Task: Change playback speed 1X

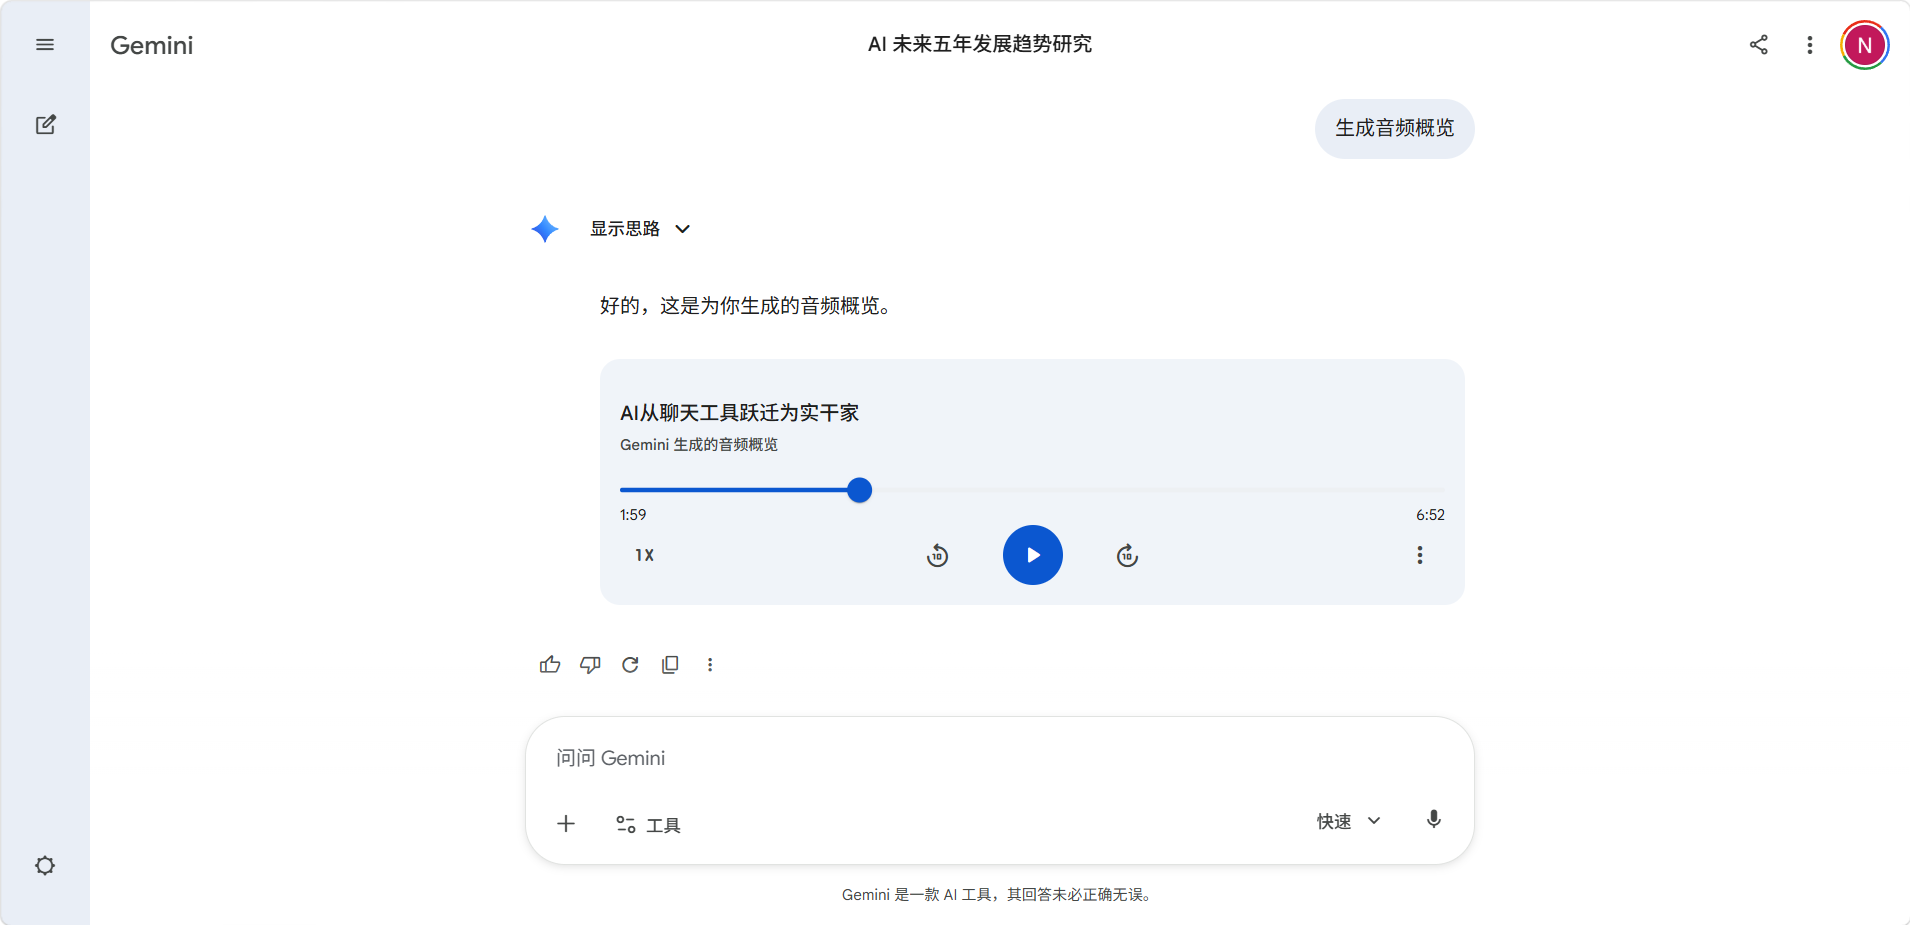Action: pos(645,555)
